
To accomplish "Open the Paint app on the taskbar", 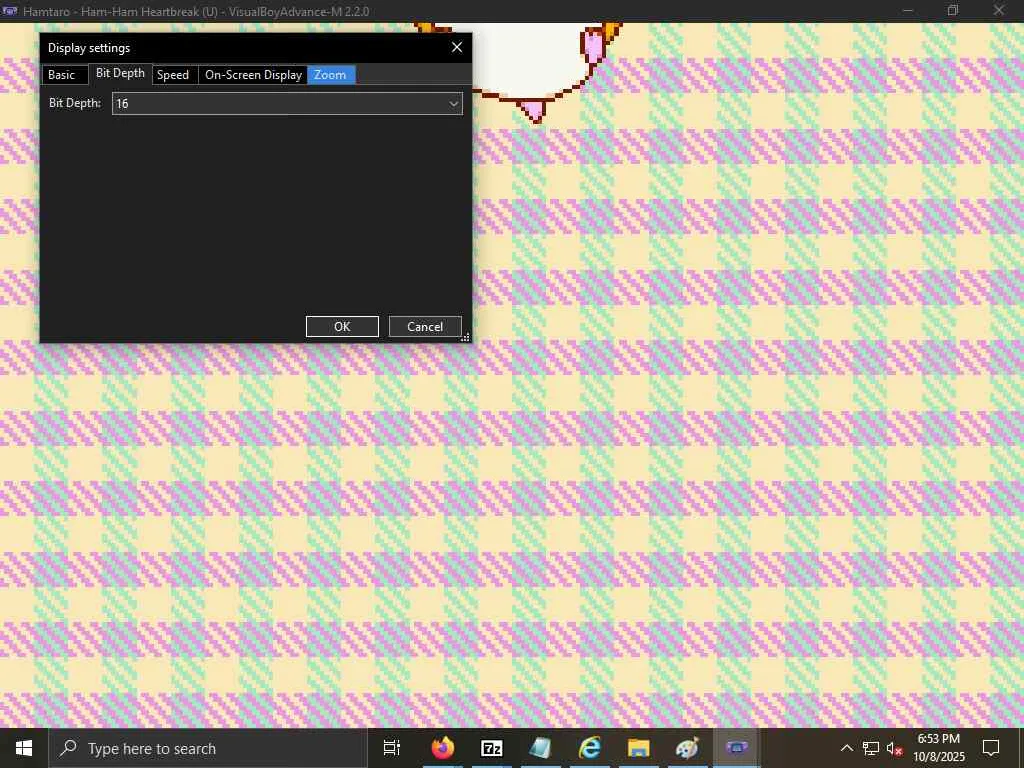I will point(687,748).
